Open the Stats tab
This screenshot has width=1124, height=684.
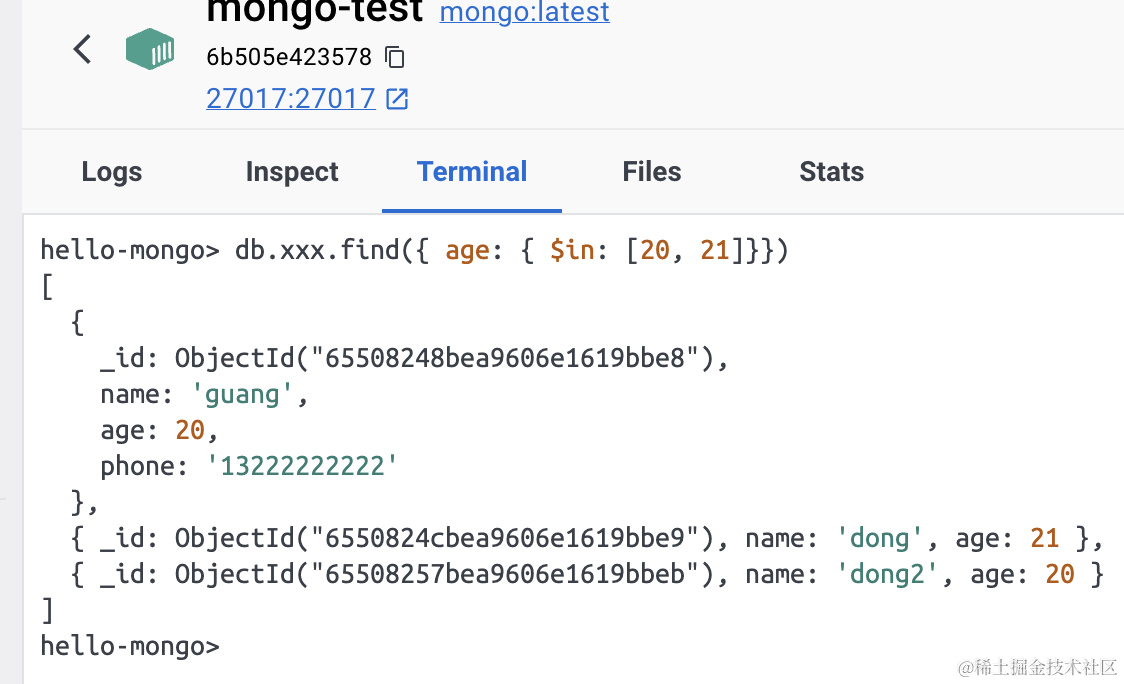[x=832, y=172]
